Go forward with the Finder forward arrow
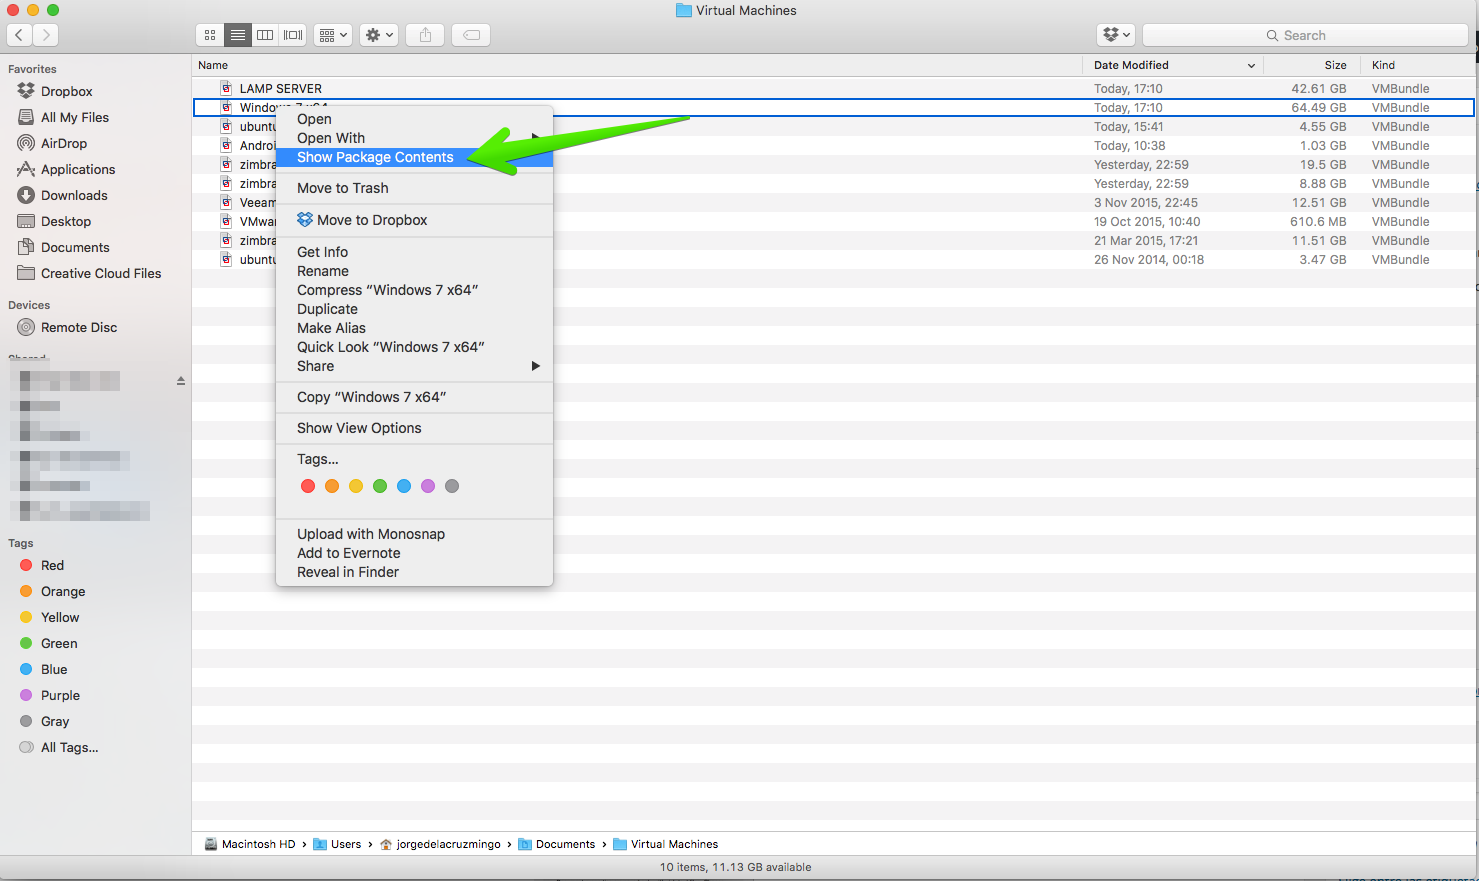 (45, 35)
